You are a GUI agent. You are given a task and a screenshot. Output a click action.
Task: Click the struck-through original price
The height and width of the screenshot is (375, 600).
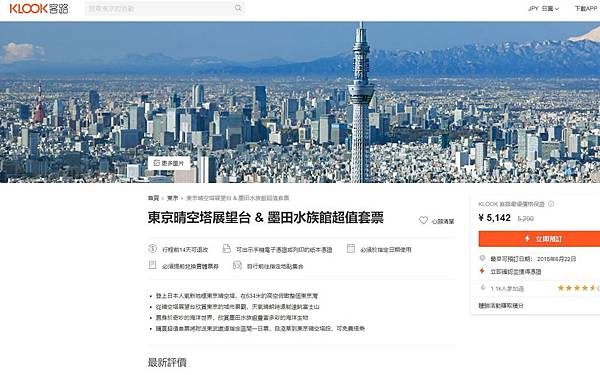click(x=525, y=218)
